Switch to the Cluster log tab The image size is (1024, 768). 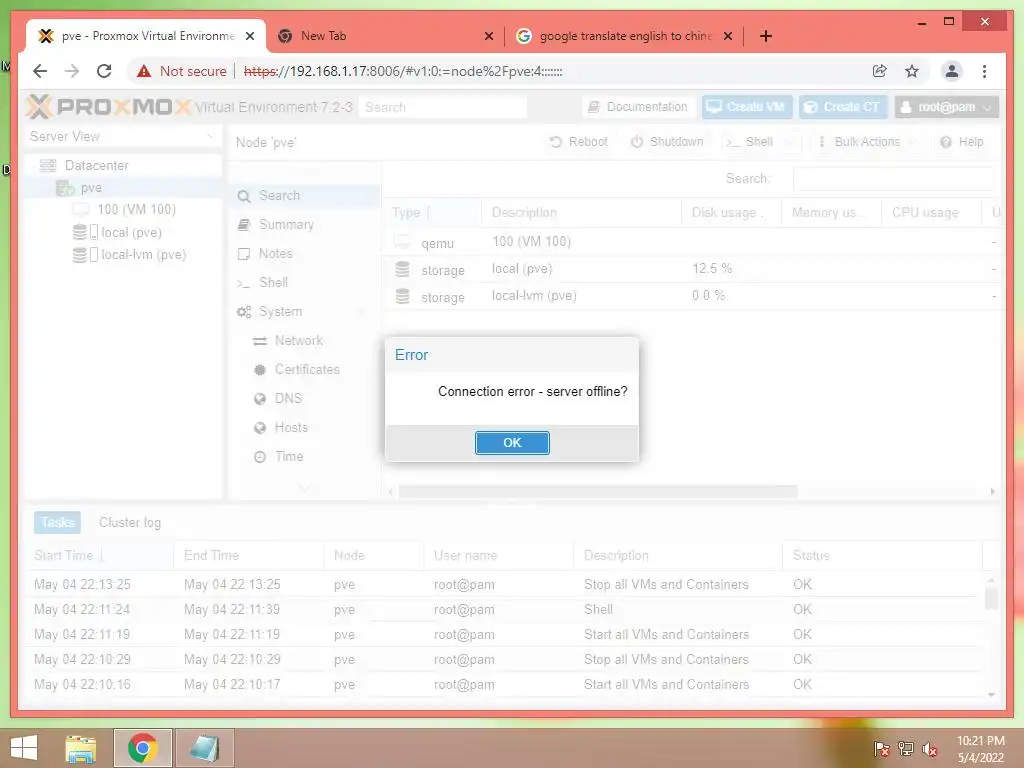(130, 522)
